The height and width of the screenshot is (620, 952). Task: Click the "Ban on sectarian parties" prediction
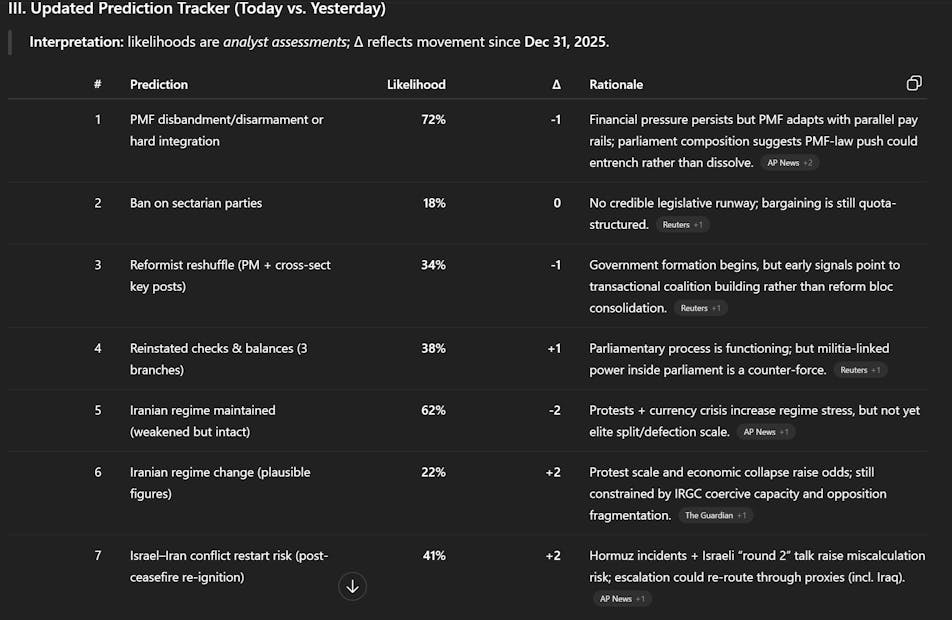[196, 203]
